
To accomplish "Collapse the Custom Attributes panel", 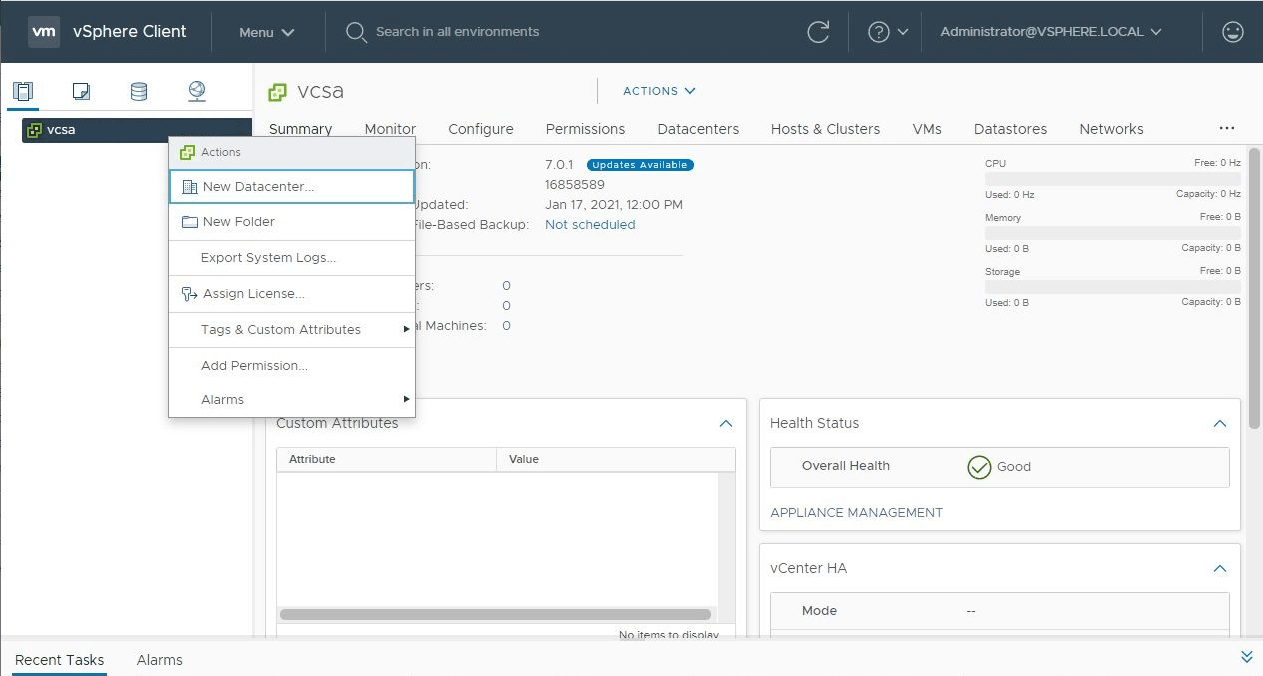I will 726,424.
